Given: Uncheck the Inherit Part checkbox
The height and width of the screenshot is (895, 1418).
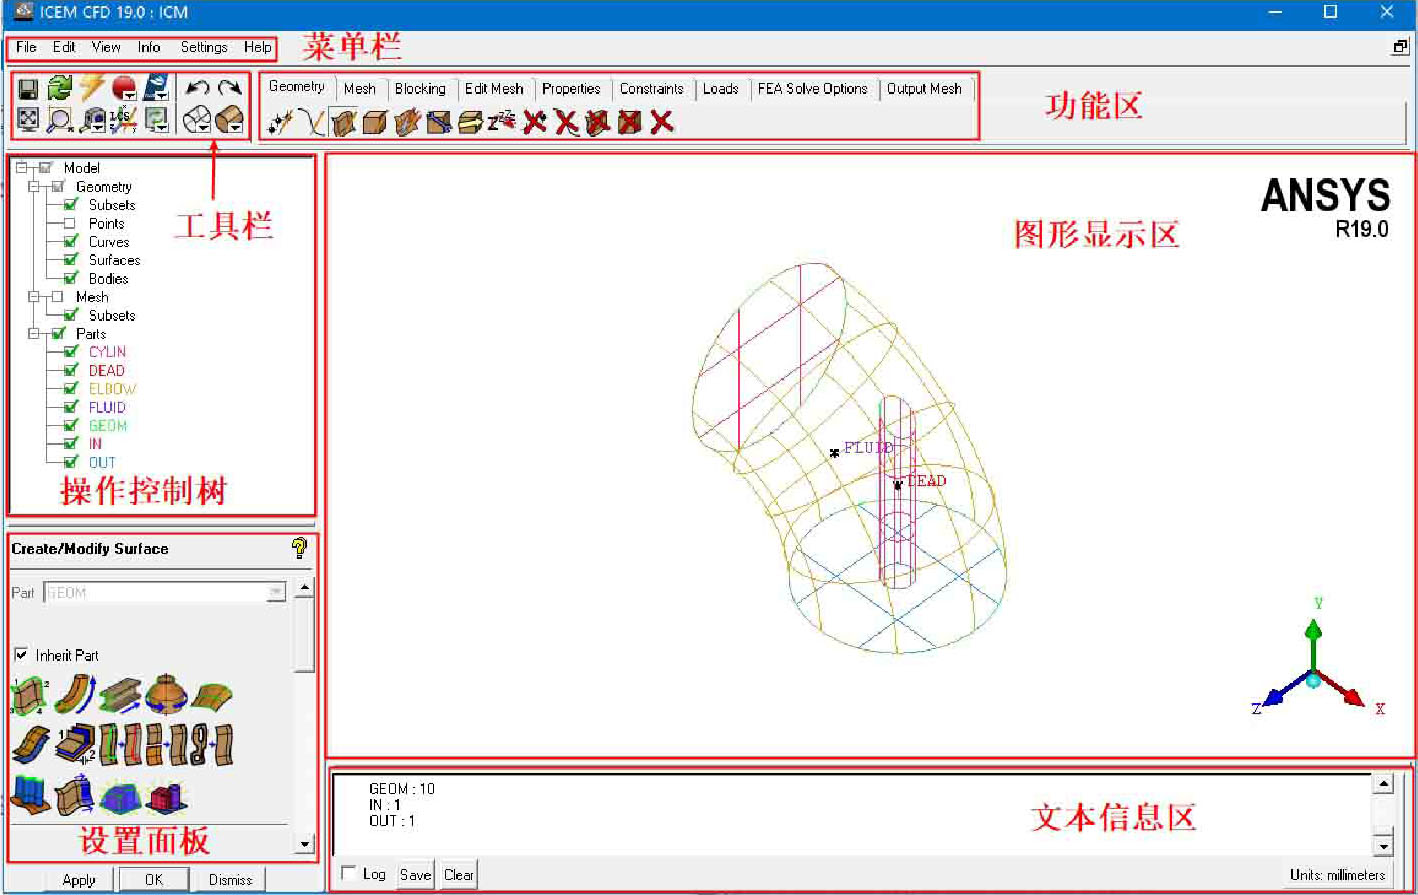Looking at the screenshot, I should tap(21, 655).
